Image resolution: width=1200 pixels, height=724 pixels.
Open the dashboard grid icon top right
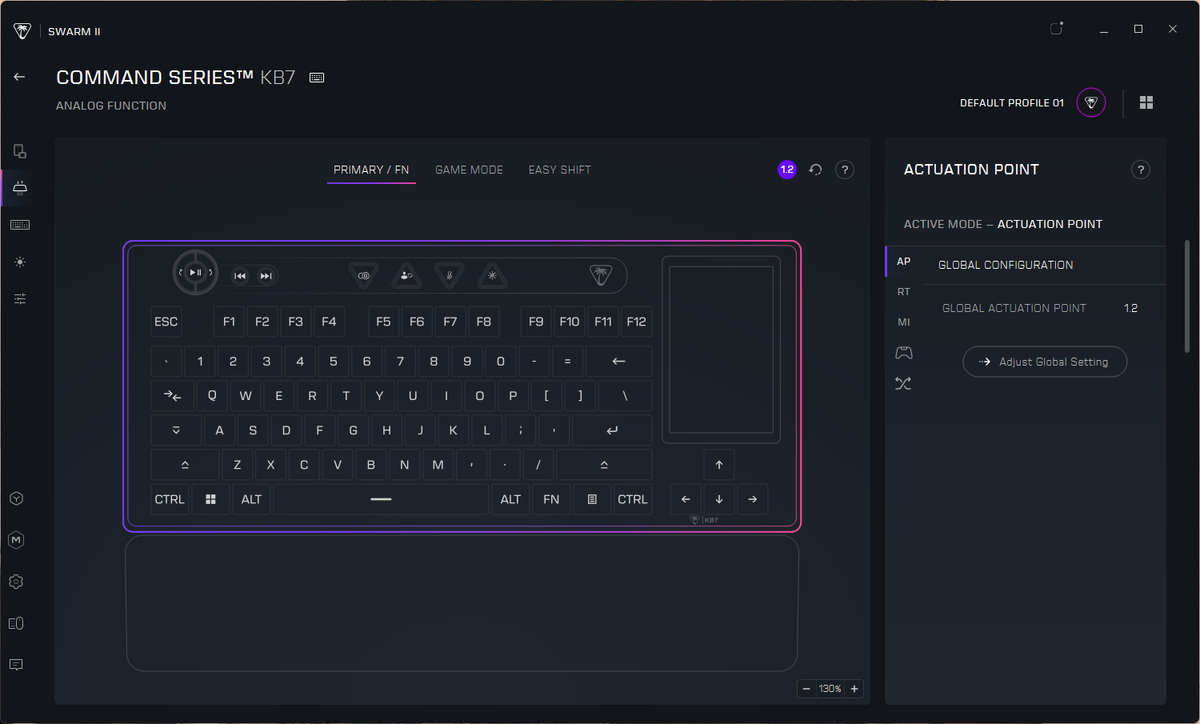1146,103
